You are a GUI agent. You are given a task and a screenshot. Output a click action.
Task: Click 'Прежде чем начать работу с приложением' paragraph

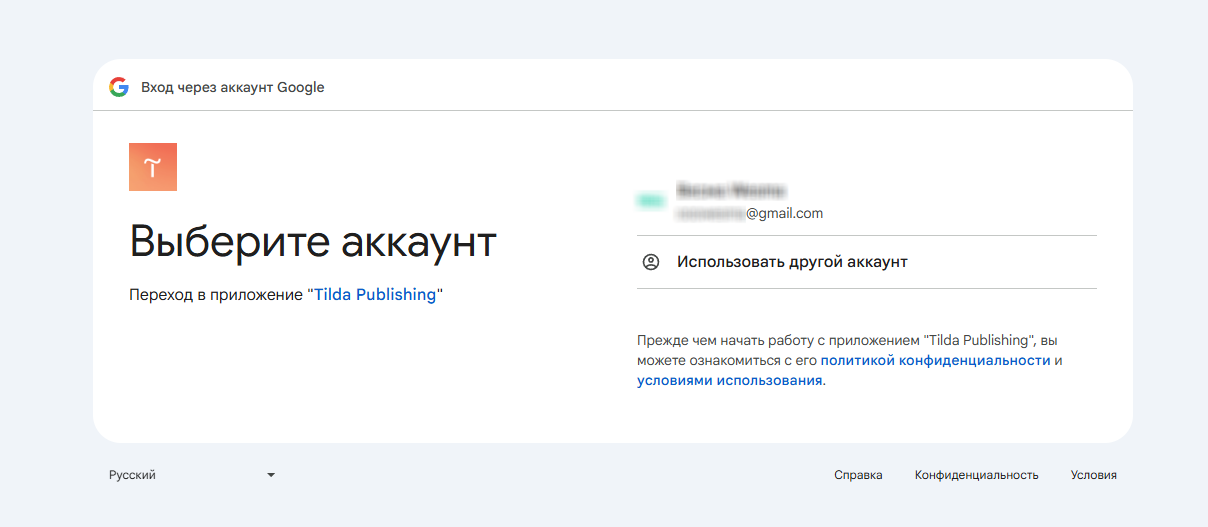(x=849, y=360)
